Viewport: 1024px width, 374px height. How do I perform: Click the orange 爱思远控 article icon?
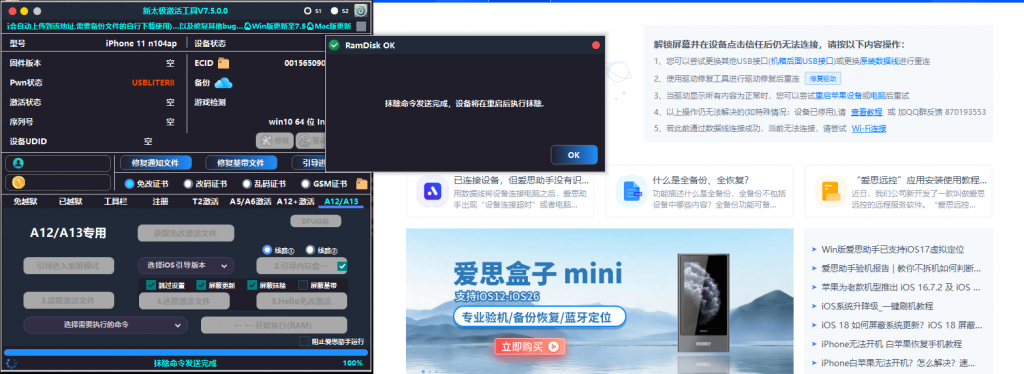click(830, 191)
